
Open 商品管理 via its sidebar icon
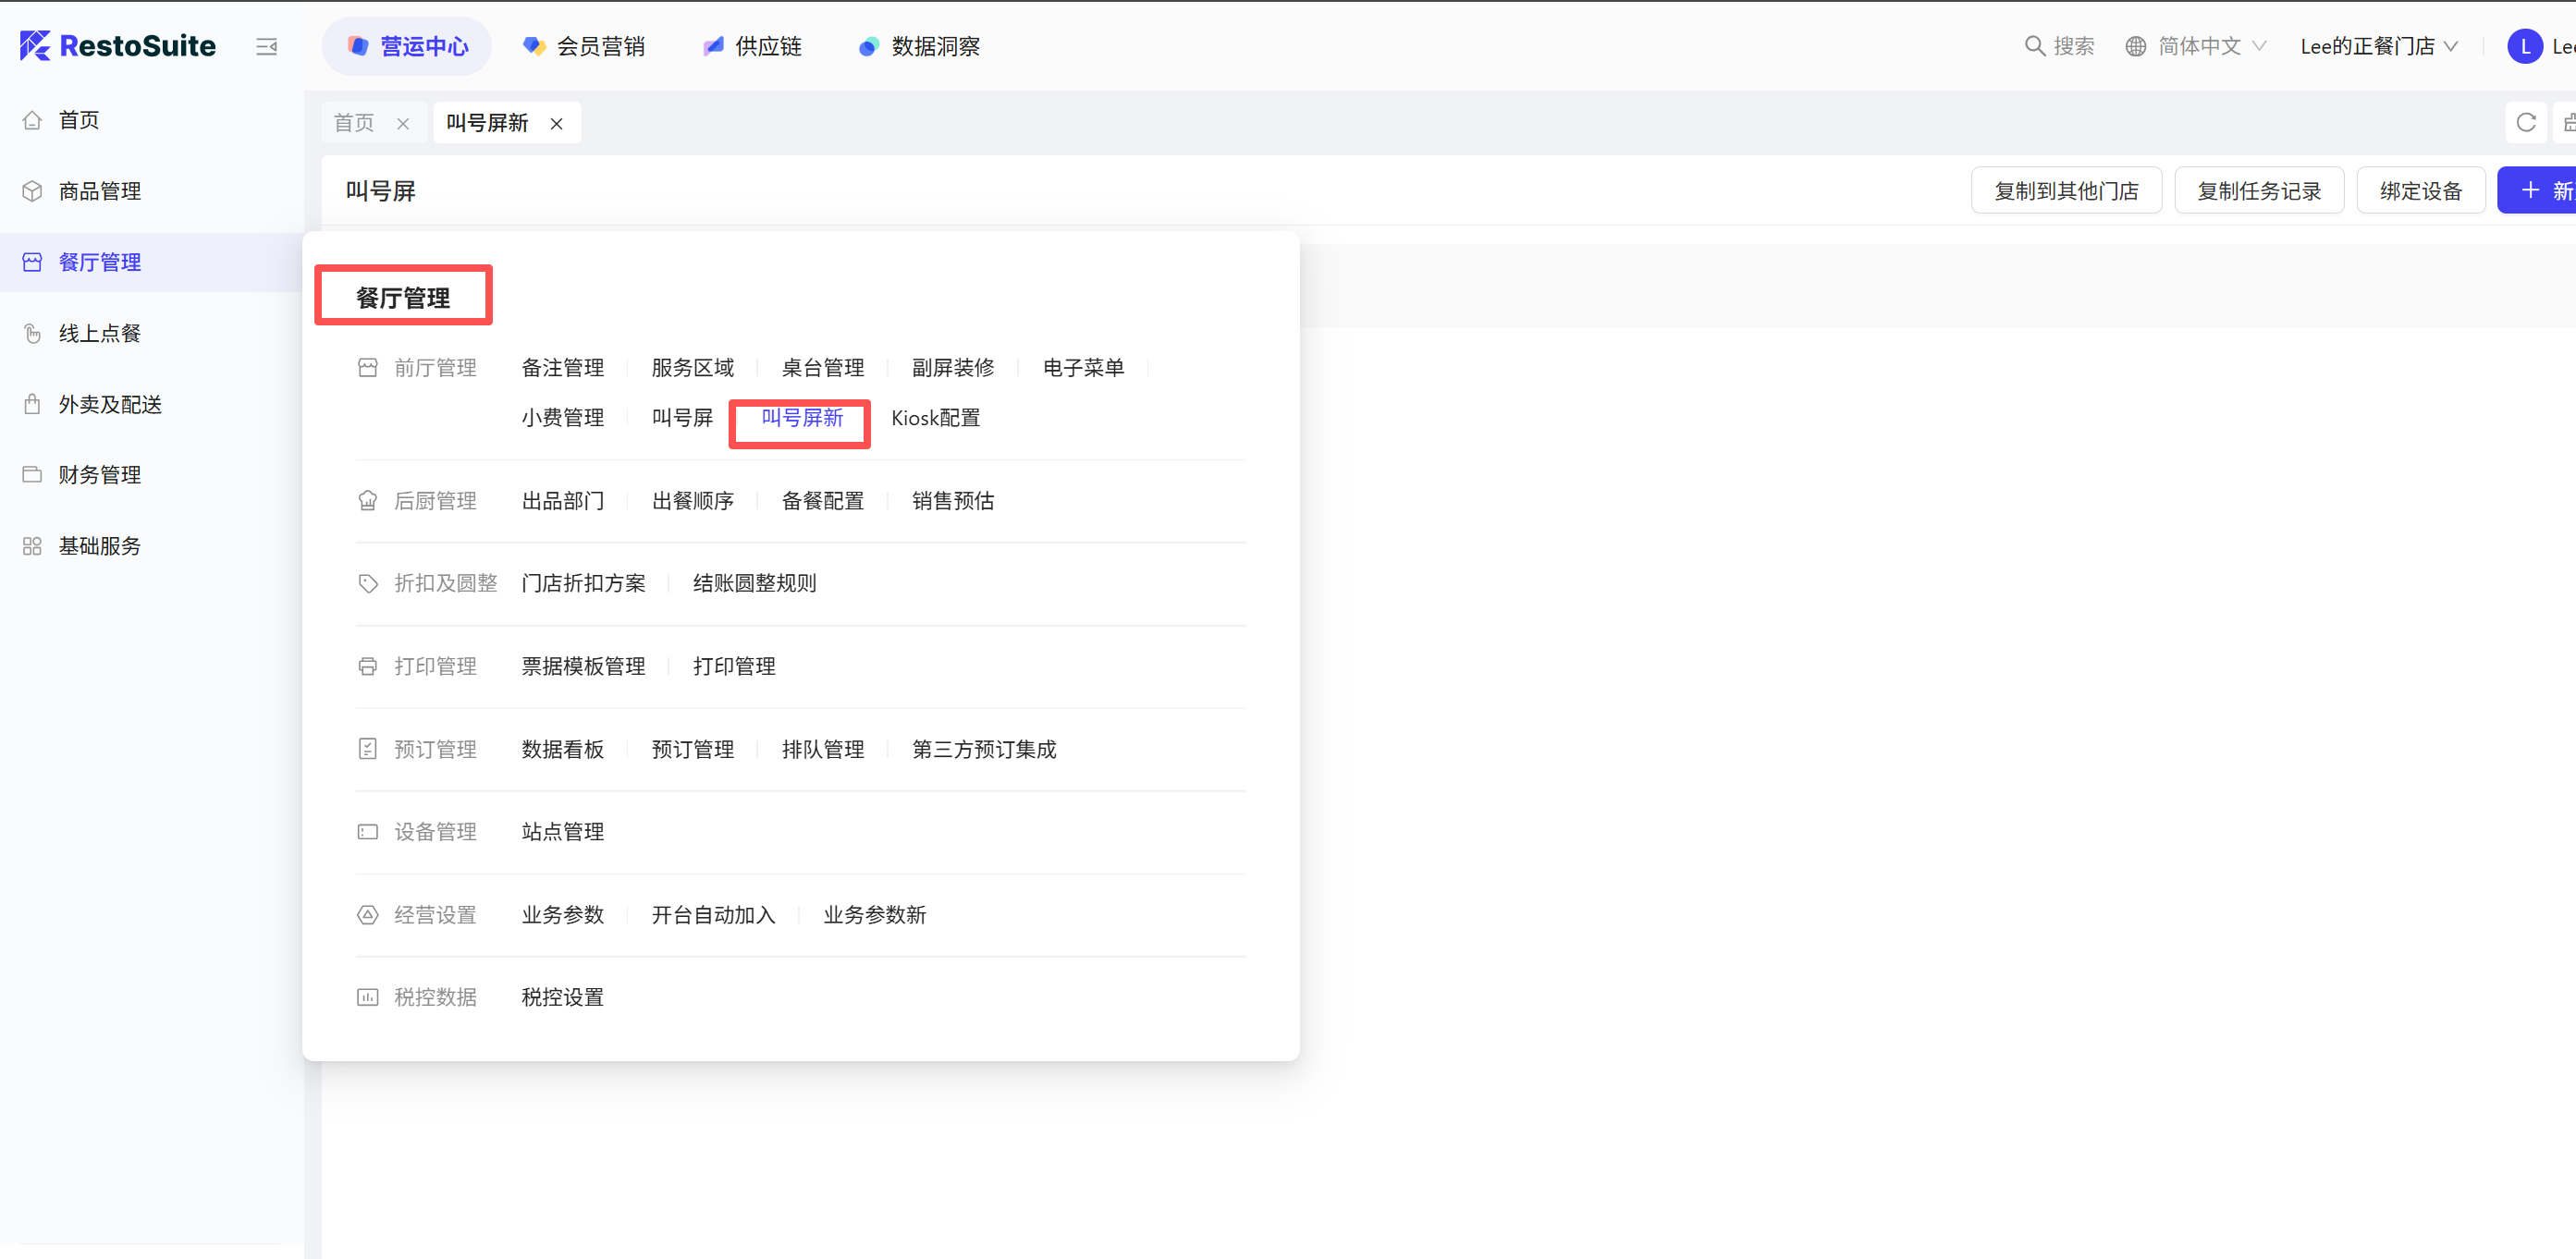click(x=32, y=191)
